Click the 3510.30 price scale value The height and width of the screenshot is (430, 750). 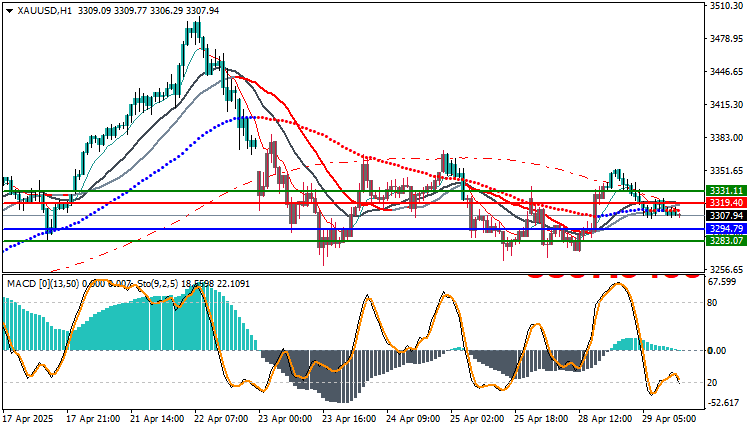[x=727, y=6]
